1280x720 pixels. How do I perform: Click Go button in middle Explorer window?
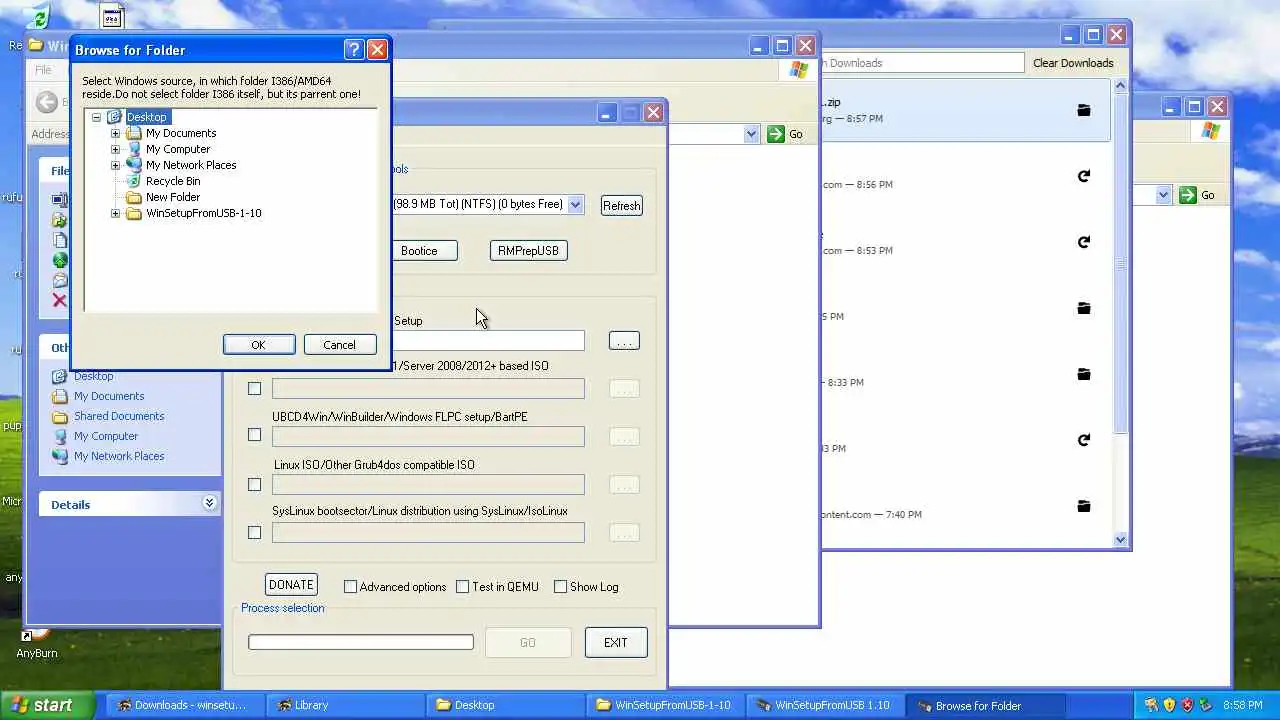pos(786,134)
